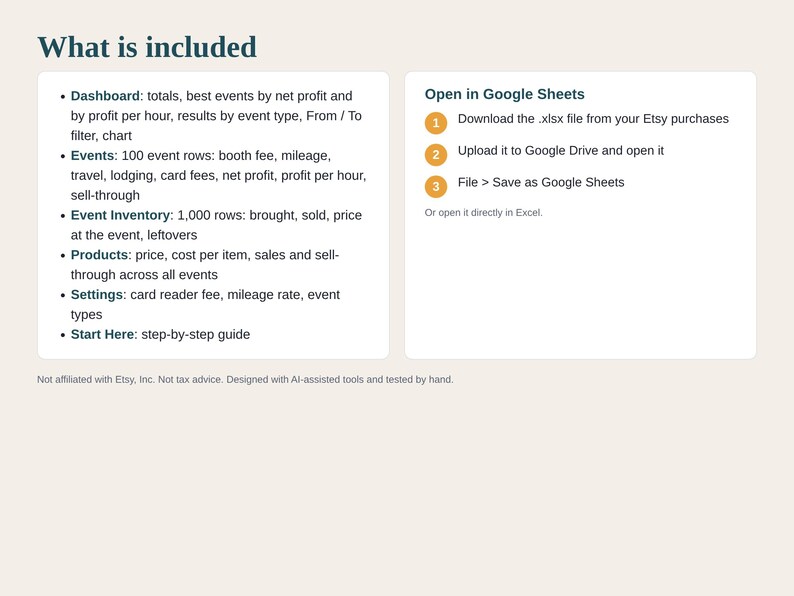This screenshot has height=596, width=794.
Task: Click the bold 'Products' label
Action: pyautogui.click(x=99, y=255)
